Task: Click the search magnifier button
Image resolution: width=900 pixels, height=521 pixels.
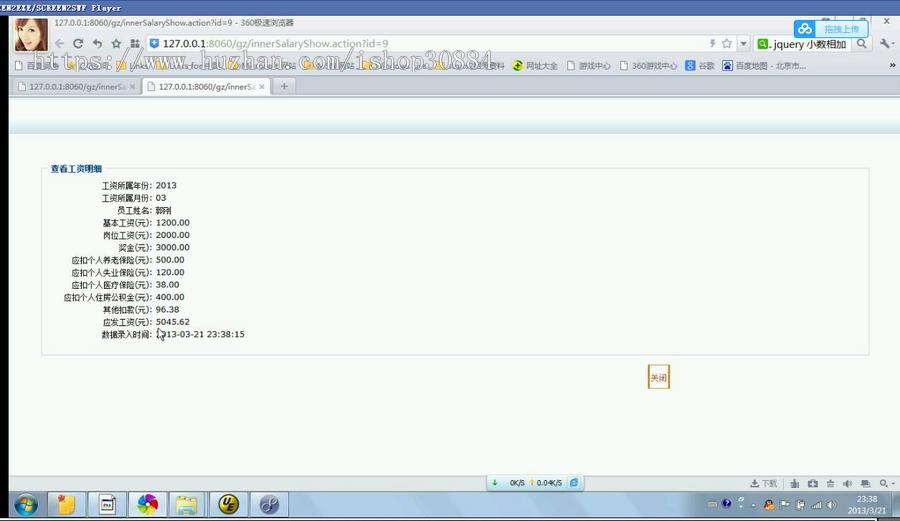Action: (x=862, y=44)
